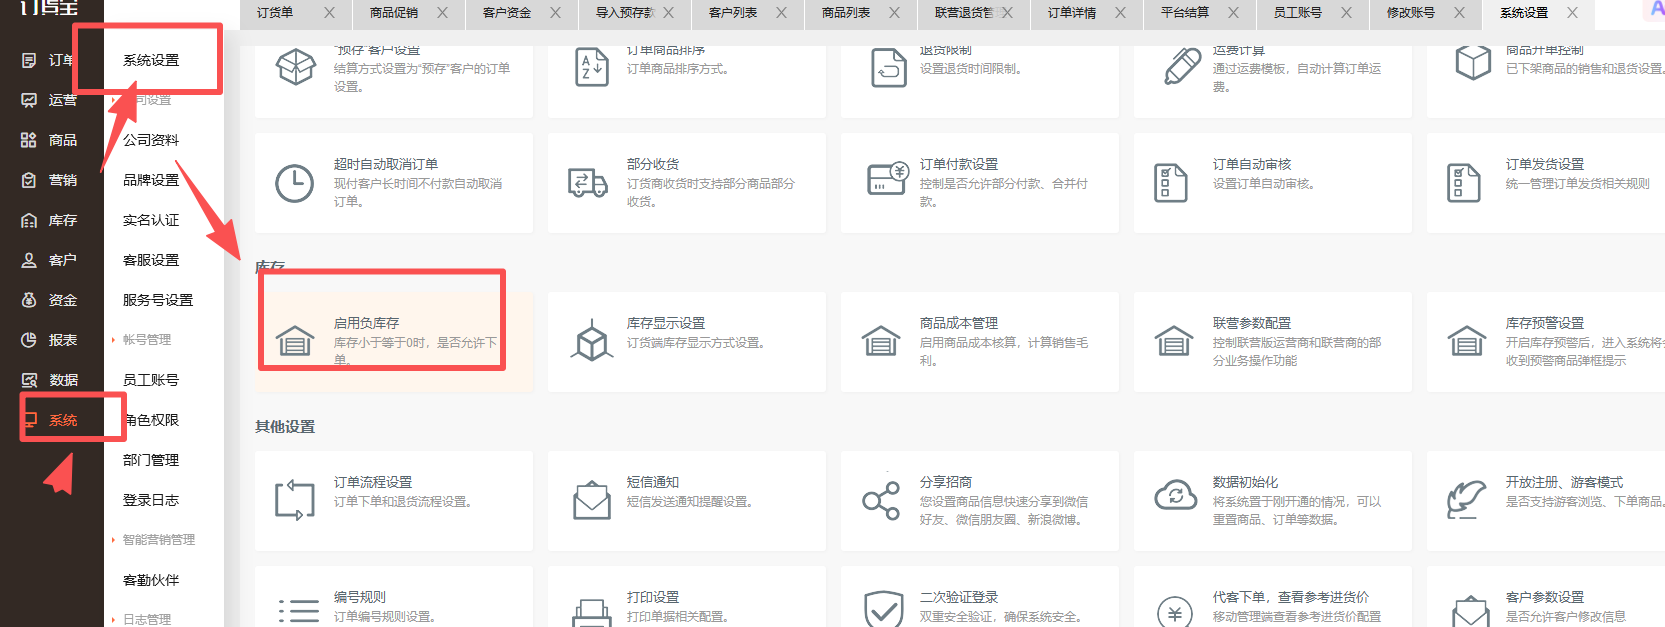1665x627 pixels.
Task: Open 部门管理 submenu item
Action: 151,460
